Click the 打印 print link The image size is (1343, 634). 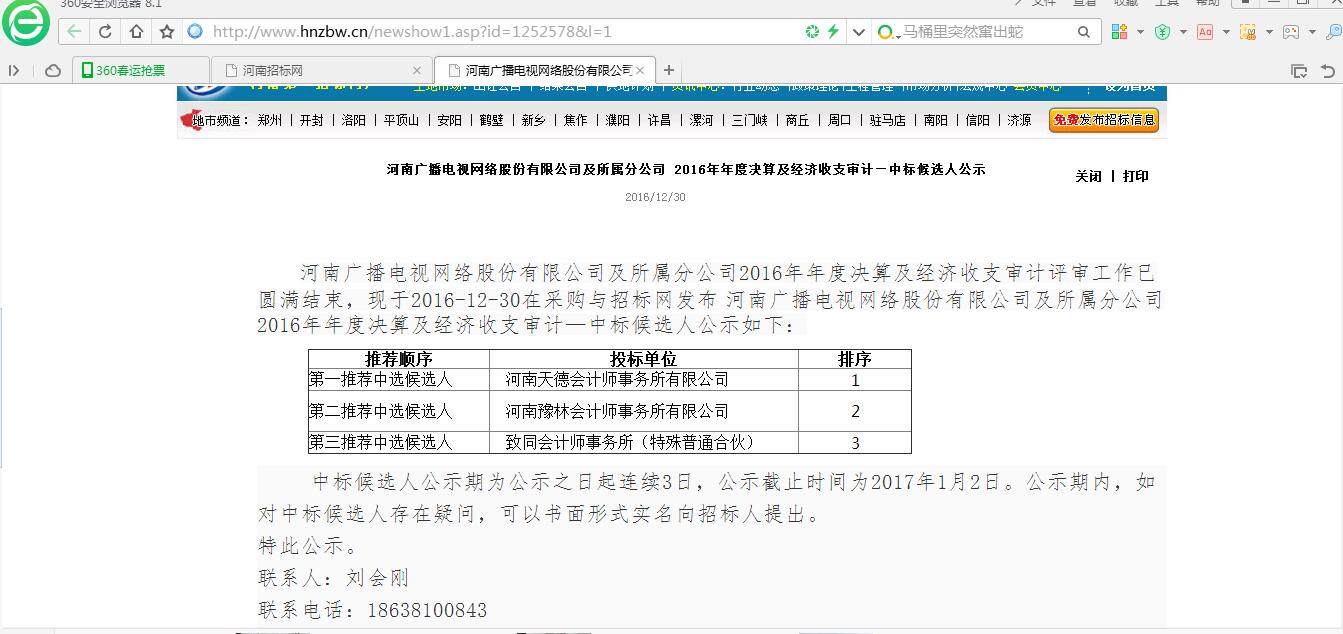1135,176
